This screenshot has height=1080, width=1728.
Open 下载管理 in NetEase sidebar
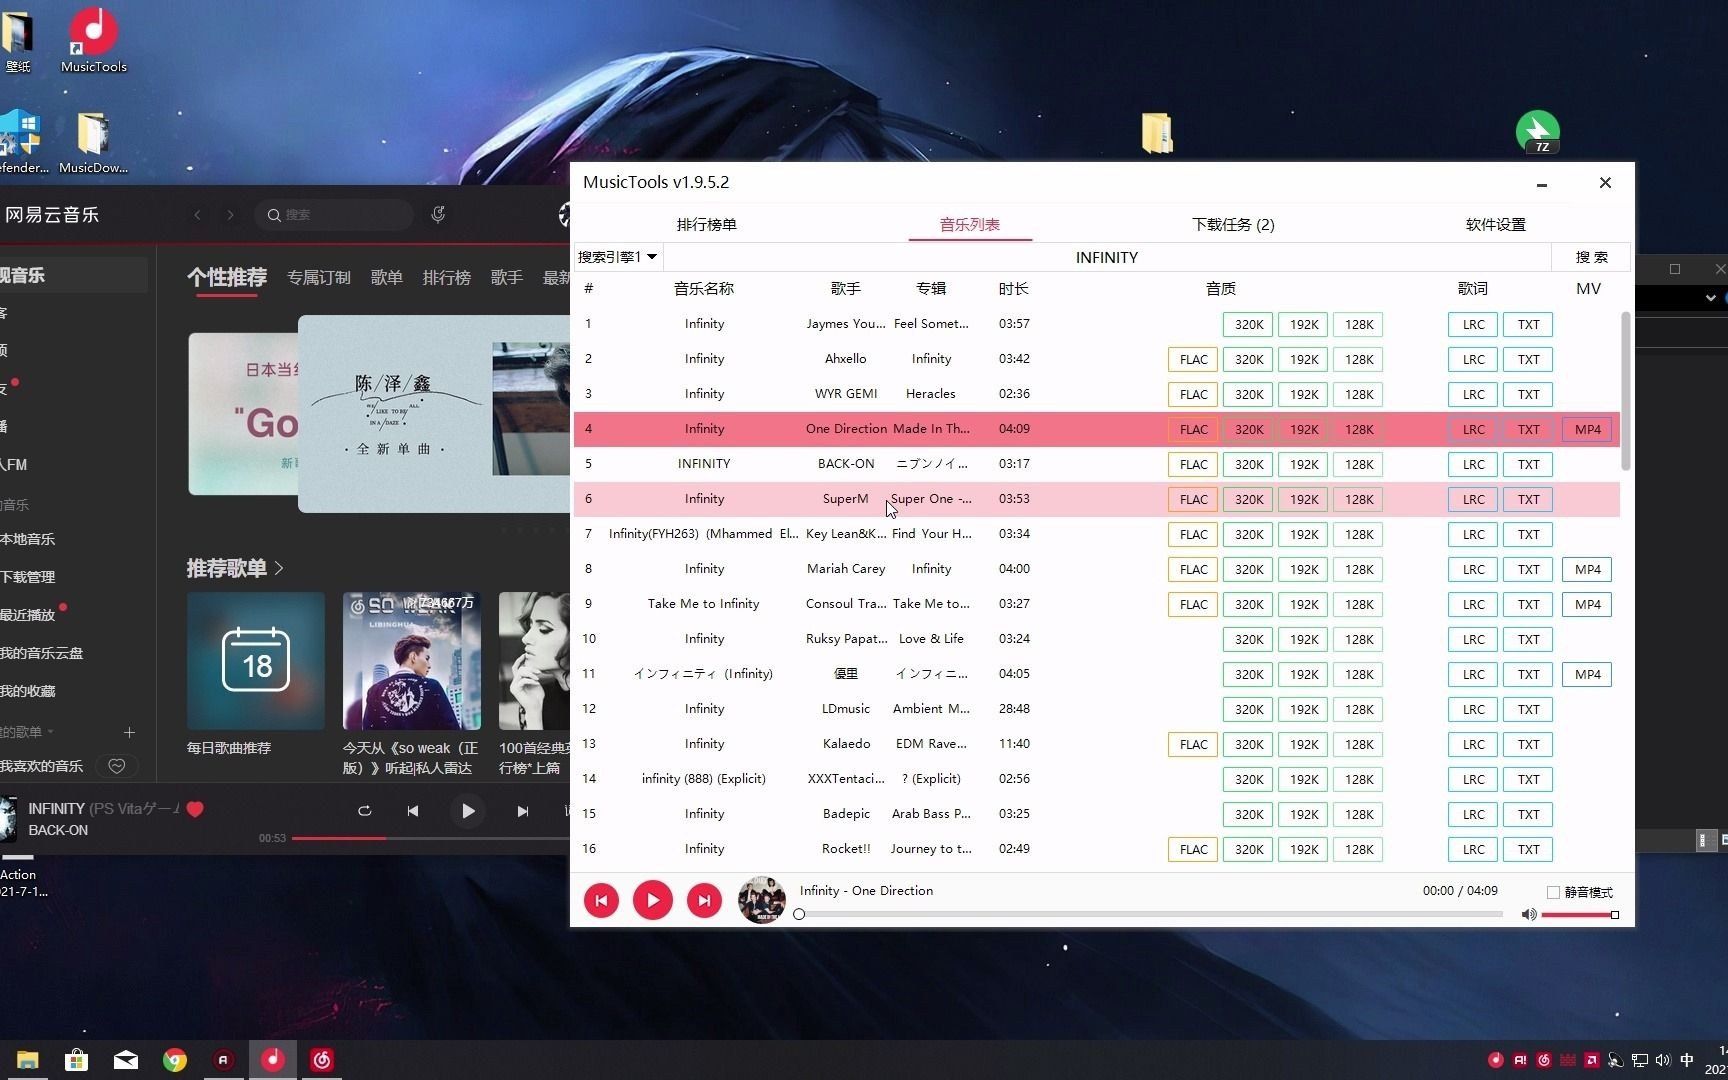click(28, 577)
